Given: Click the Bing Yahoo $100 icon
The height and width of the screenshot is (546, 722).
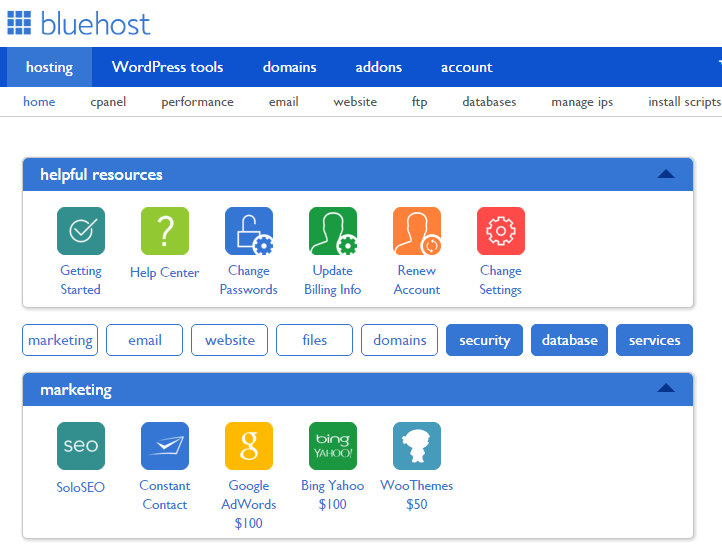Looking at the screenshot, I should pos(333,446).
